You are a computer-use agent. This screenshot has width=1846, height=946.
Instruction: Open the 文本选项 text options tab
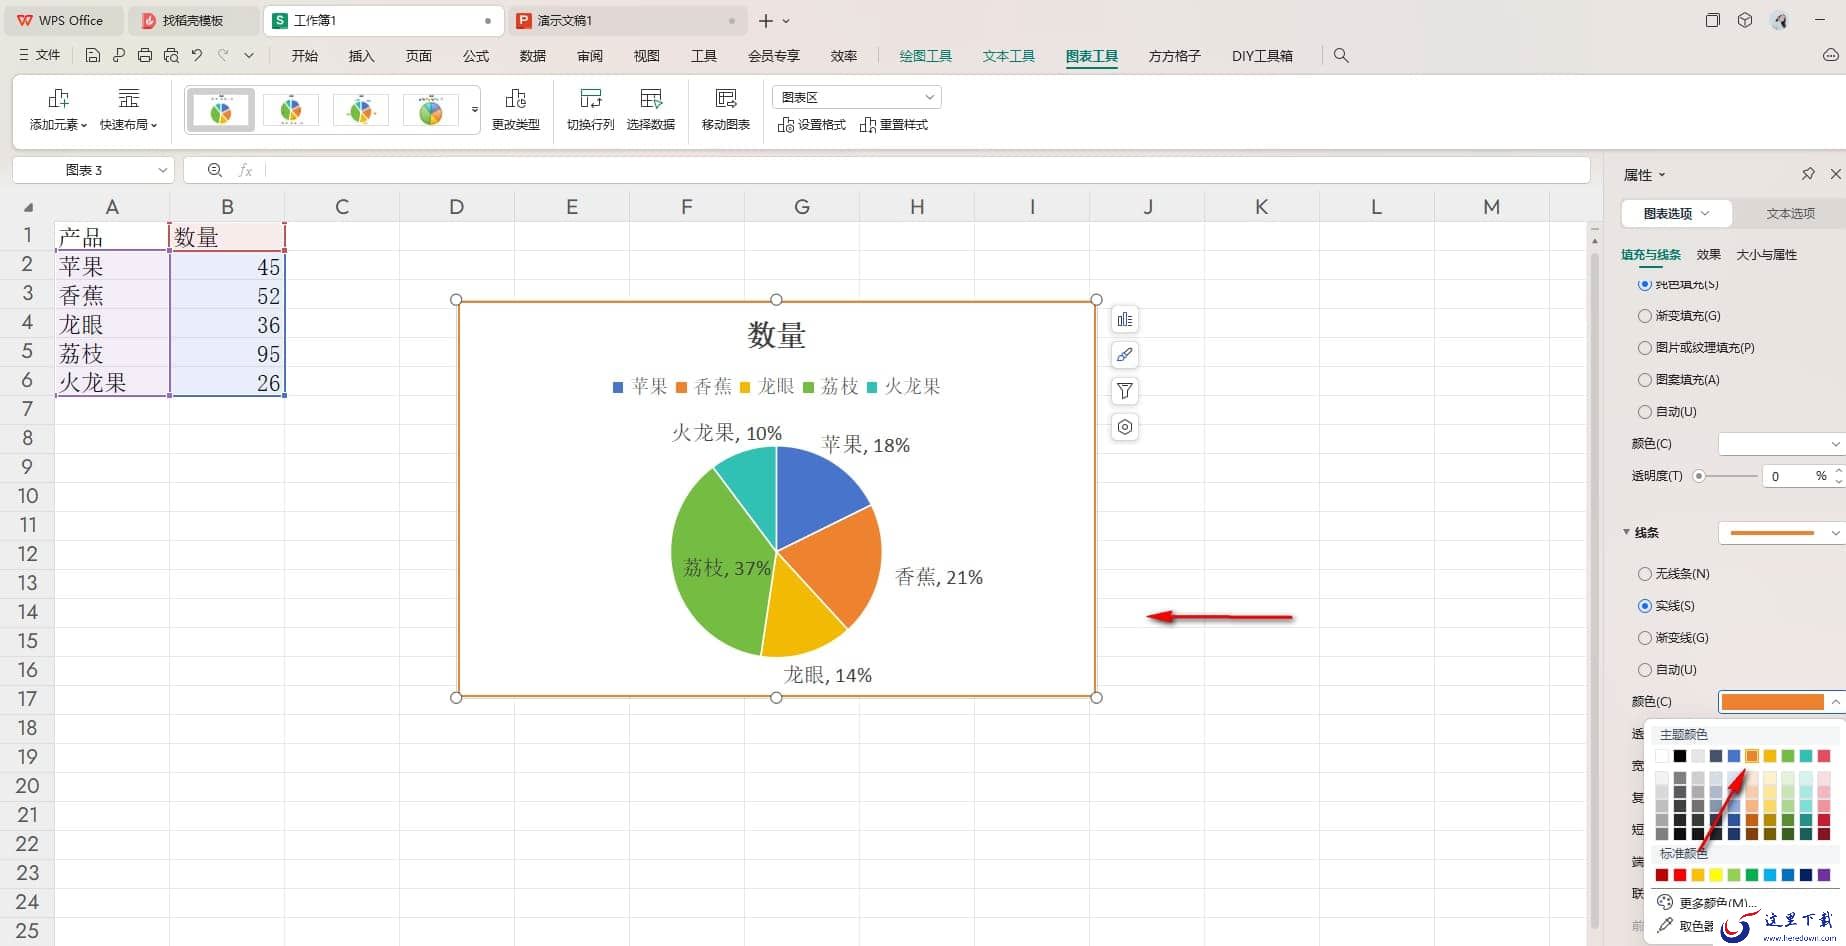point(1790,213)
